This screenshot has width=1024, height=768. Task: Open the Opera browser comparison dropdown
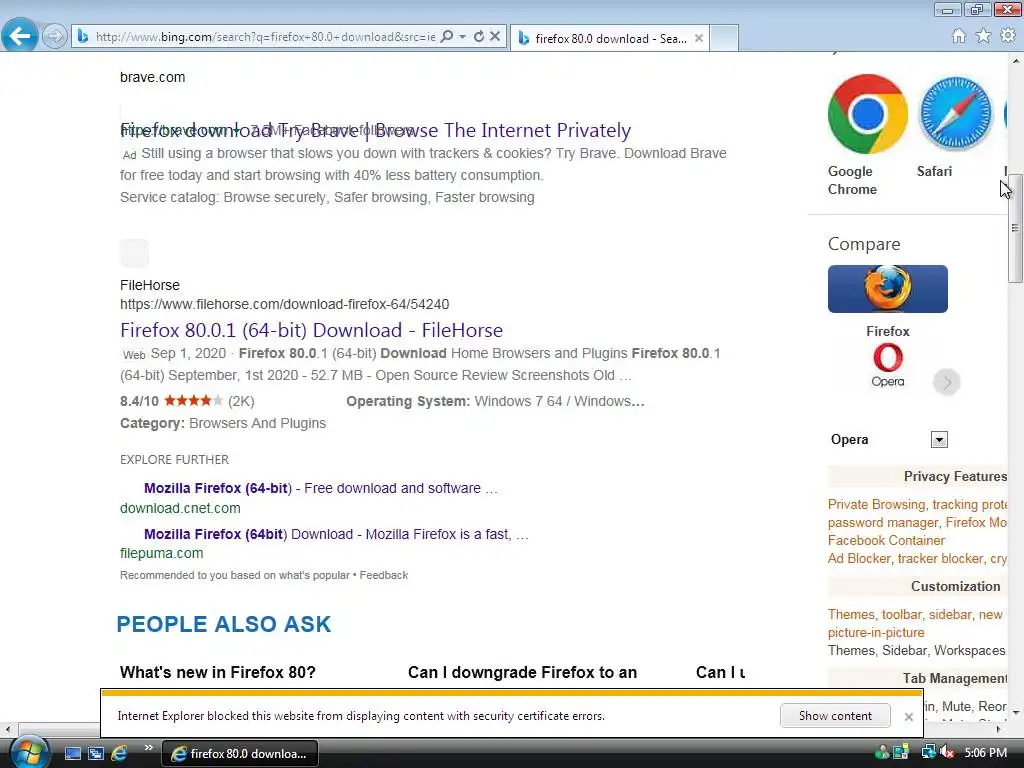click(939, 440)
